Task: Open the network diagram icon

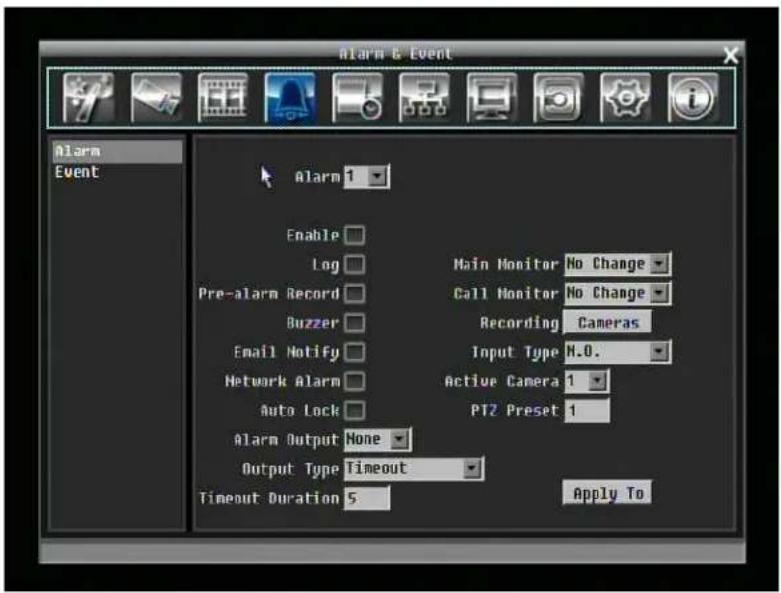Action: tap(424, 98)
